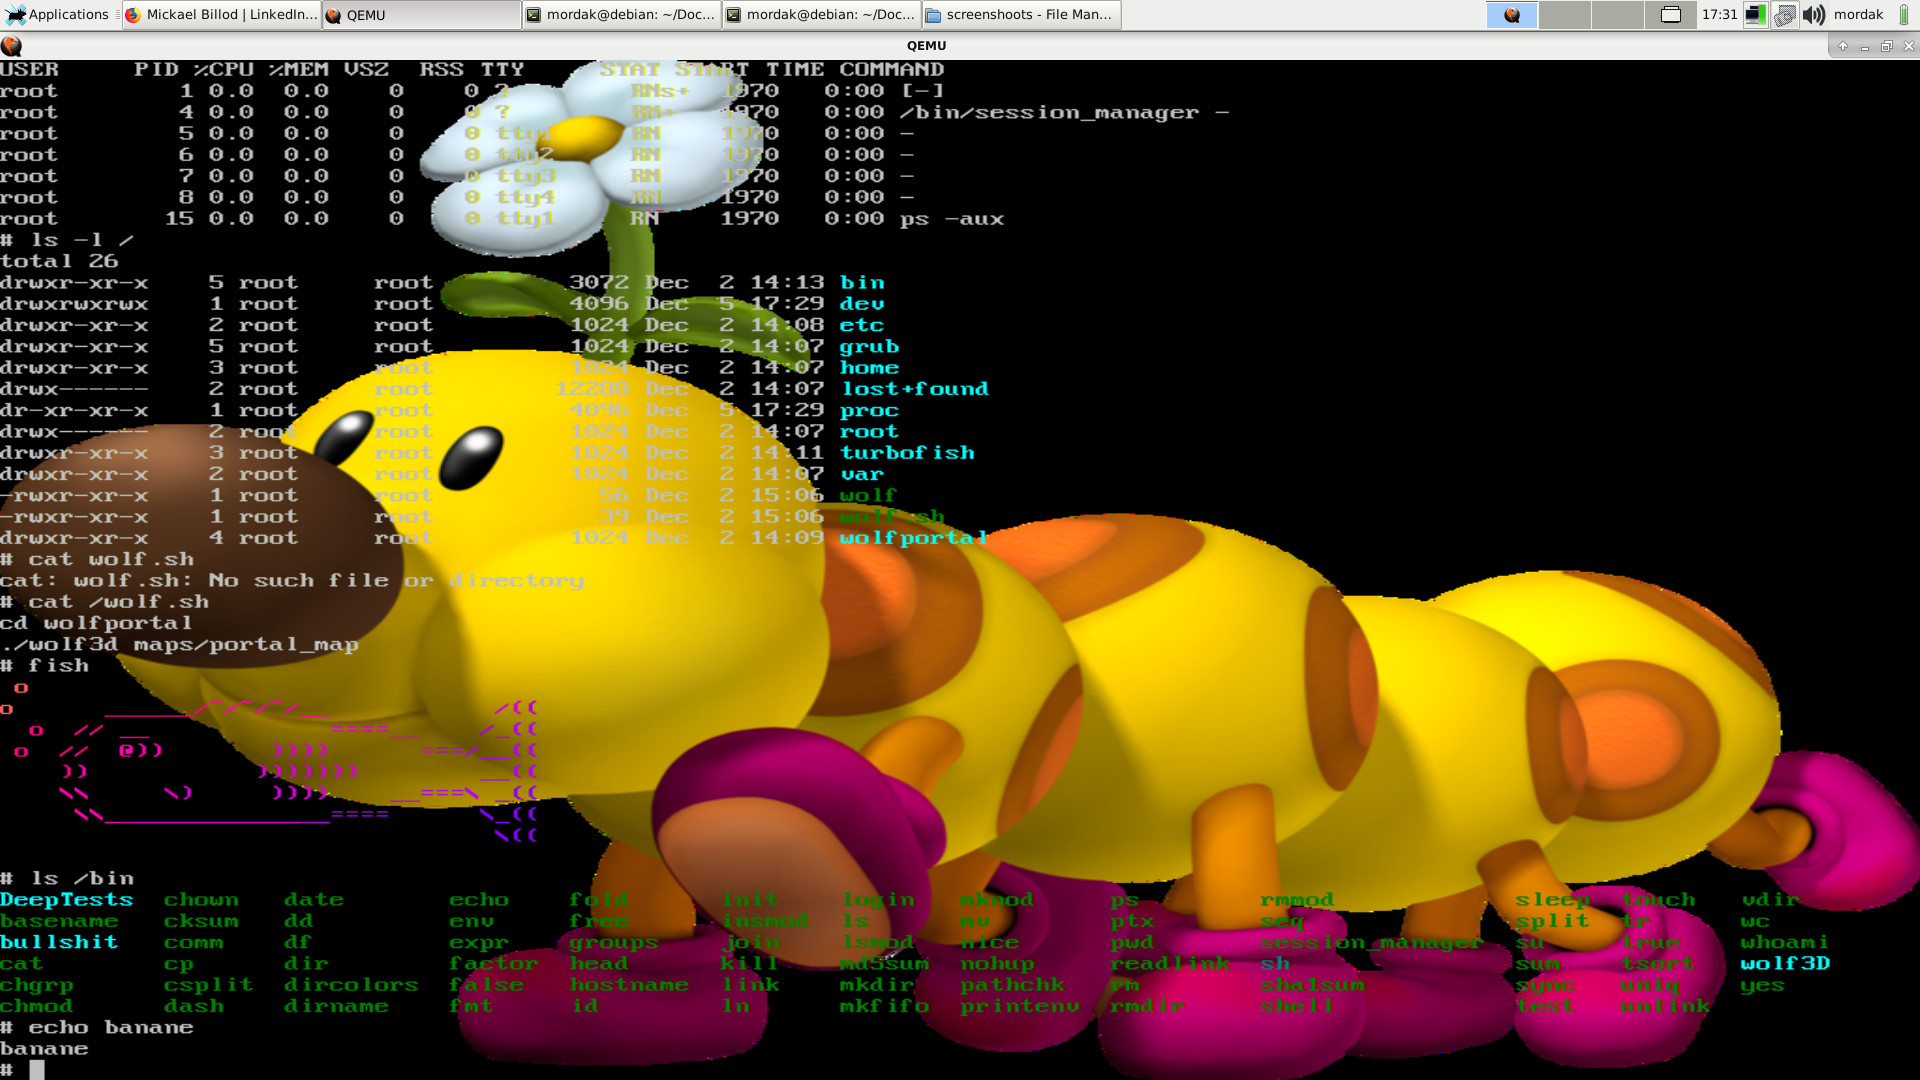Shade QEMU window with up-arrow button

point(1842,45)
